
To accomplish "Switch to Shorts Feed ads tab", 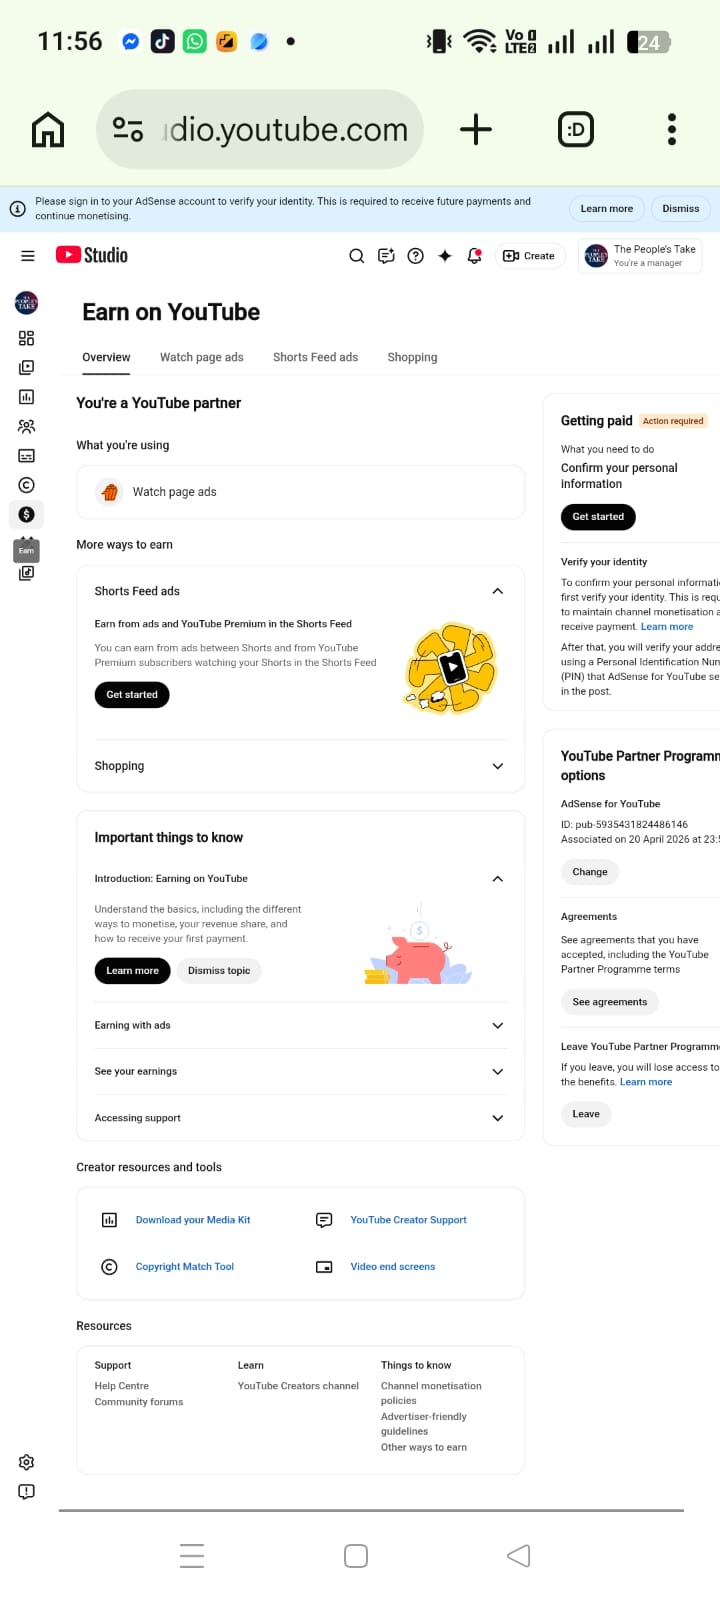I will pyautogui.click(x=315, y=357).
